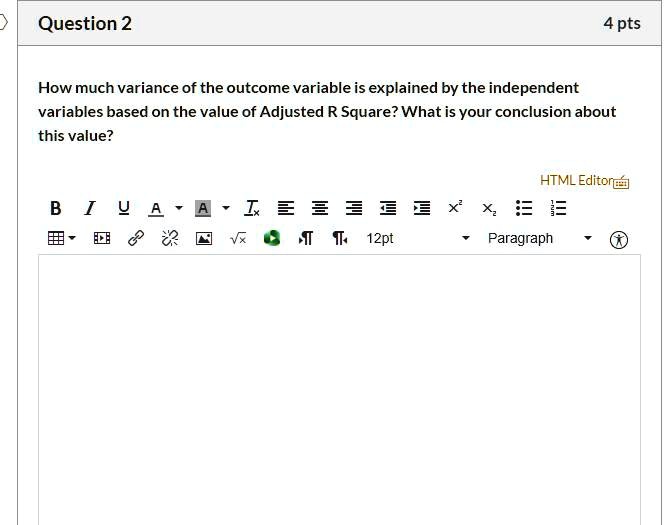Switch to HTML Editor view

click(x=584, y=181)
